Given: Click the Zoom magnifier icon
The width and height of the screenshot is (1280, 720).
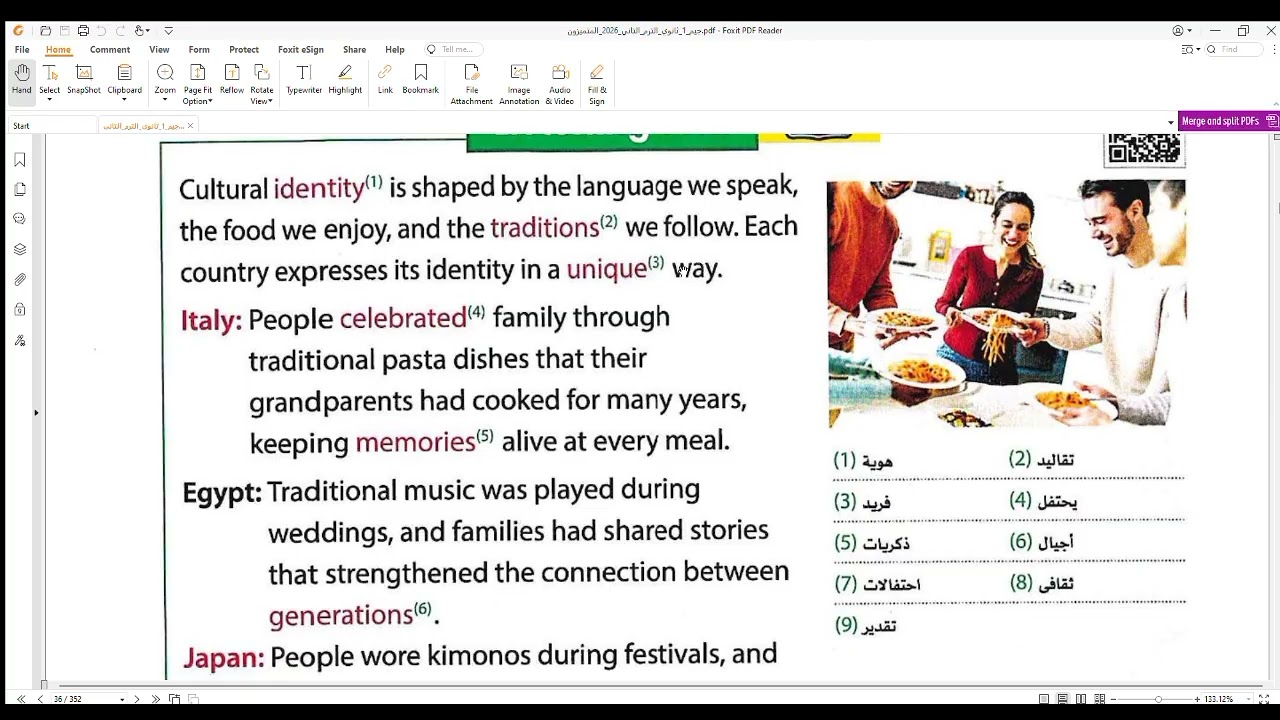Looking at the screenshot, I should click(165, 73).
